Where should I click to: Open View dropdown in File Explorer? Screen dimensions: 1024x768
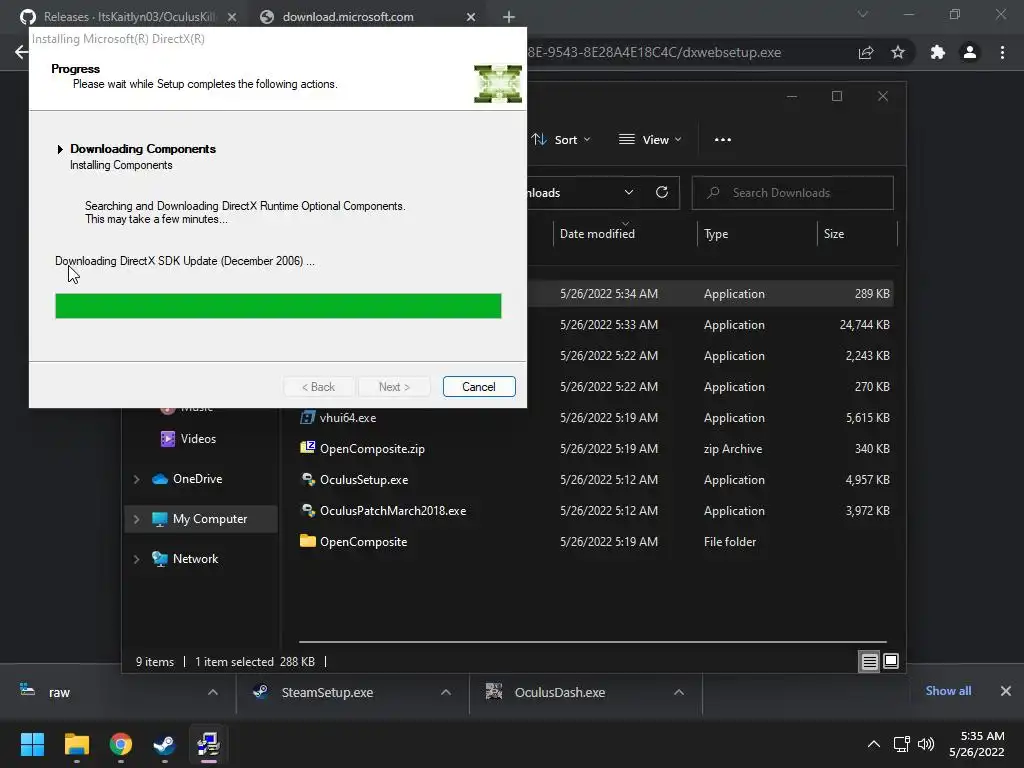coord(650,140)
